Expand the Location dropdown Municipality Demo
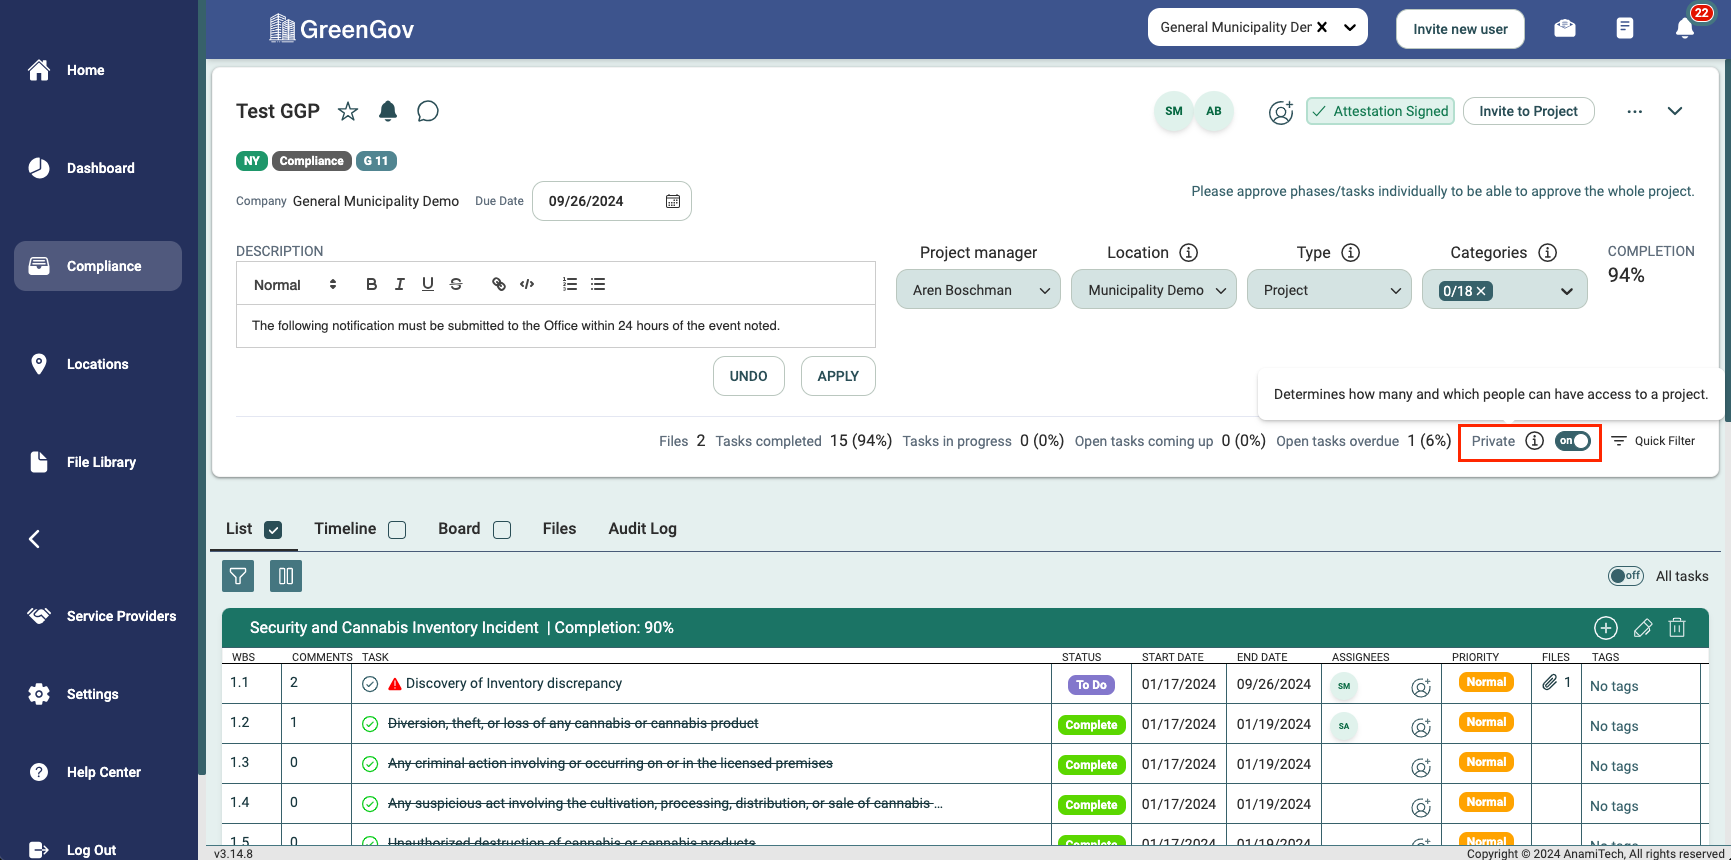 pyautogui.click(x=1153, y=290)
